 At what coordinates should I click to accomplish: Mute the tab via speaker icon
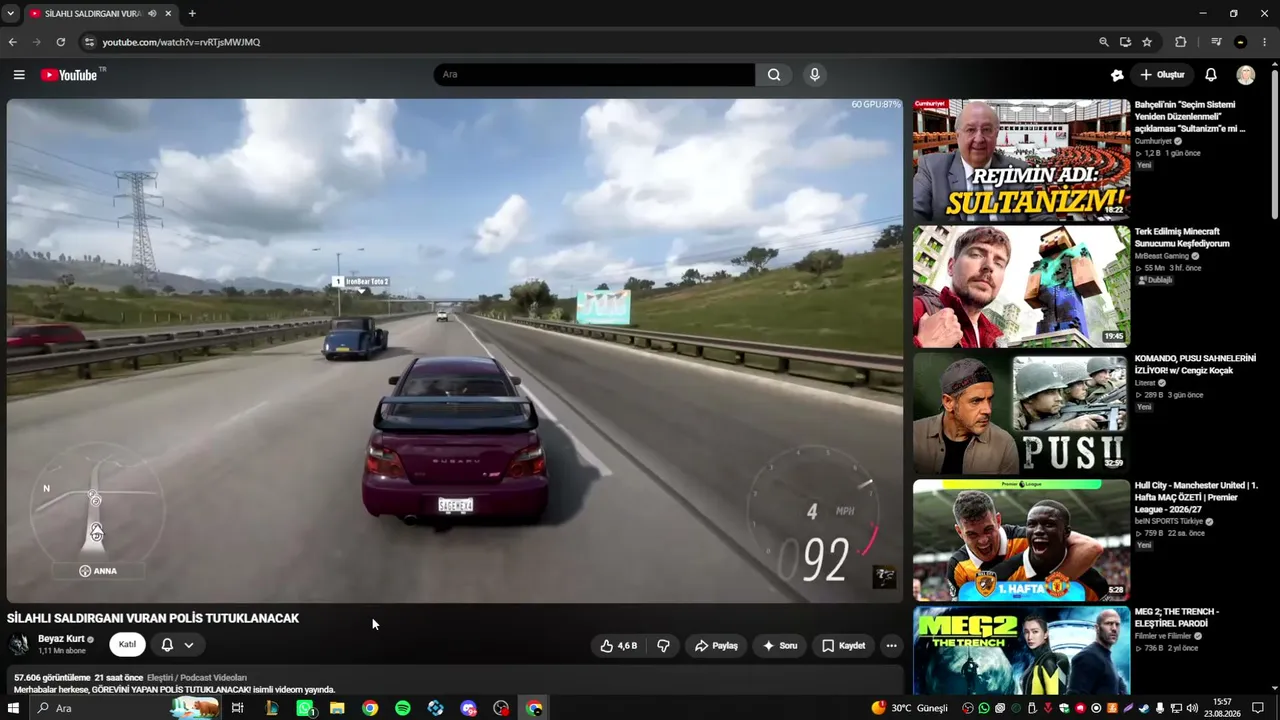[x=152, y=14]
